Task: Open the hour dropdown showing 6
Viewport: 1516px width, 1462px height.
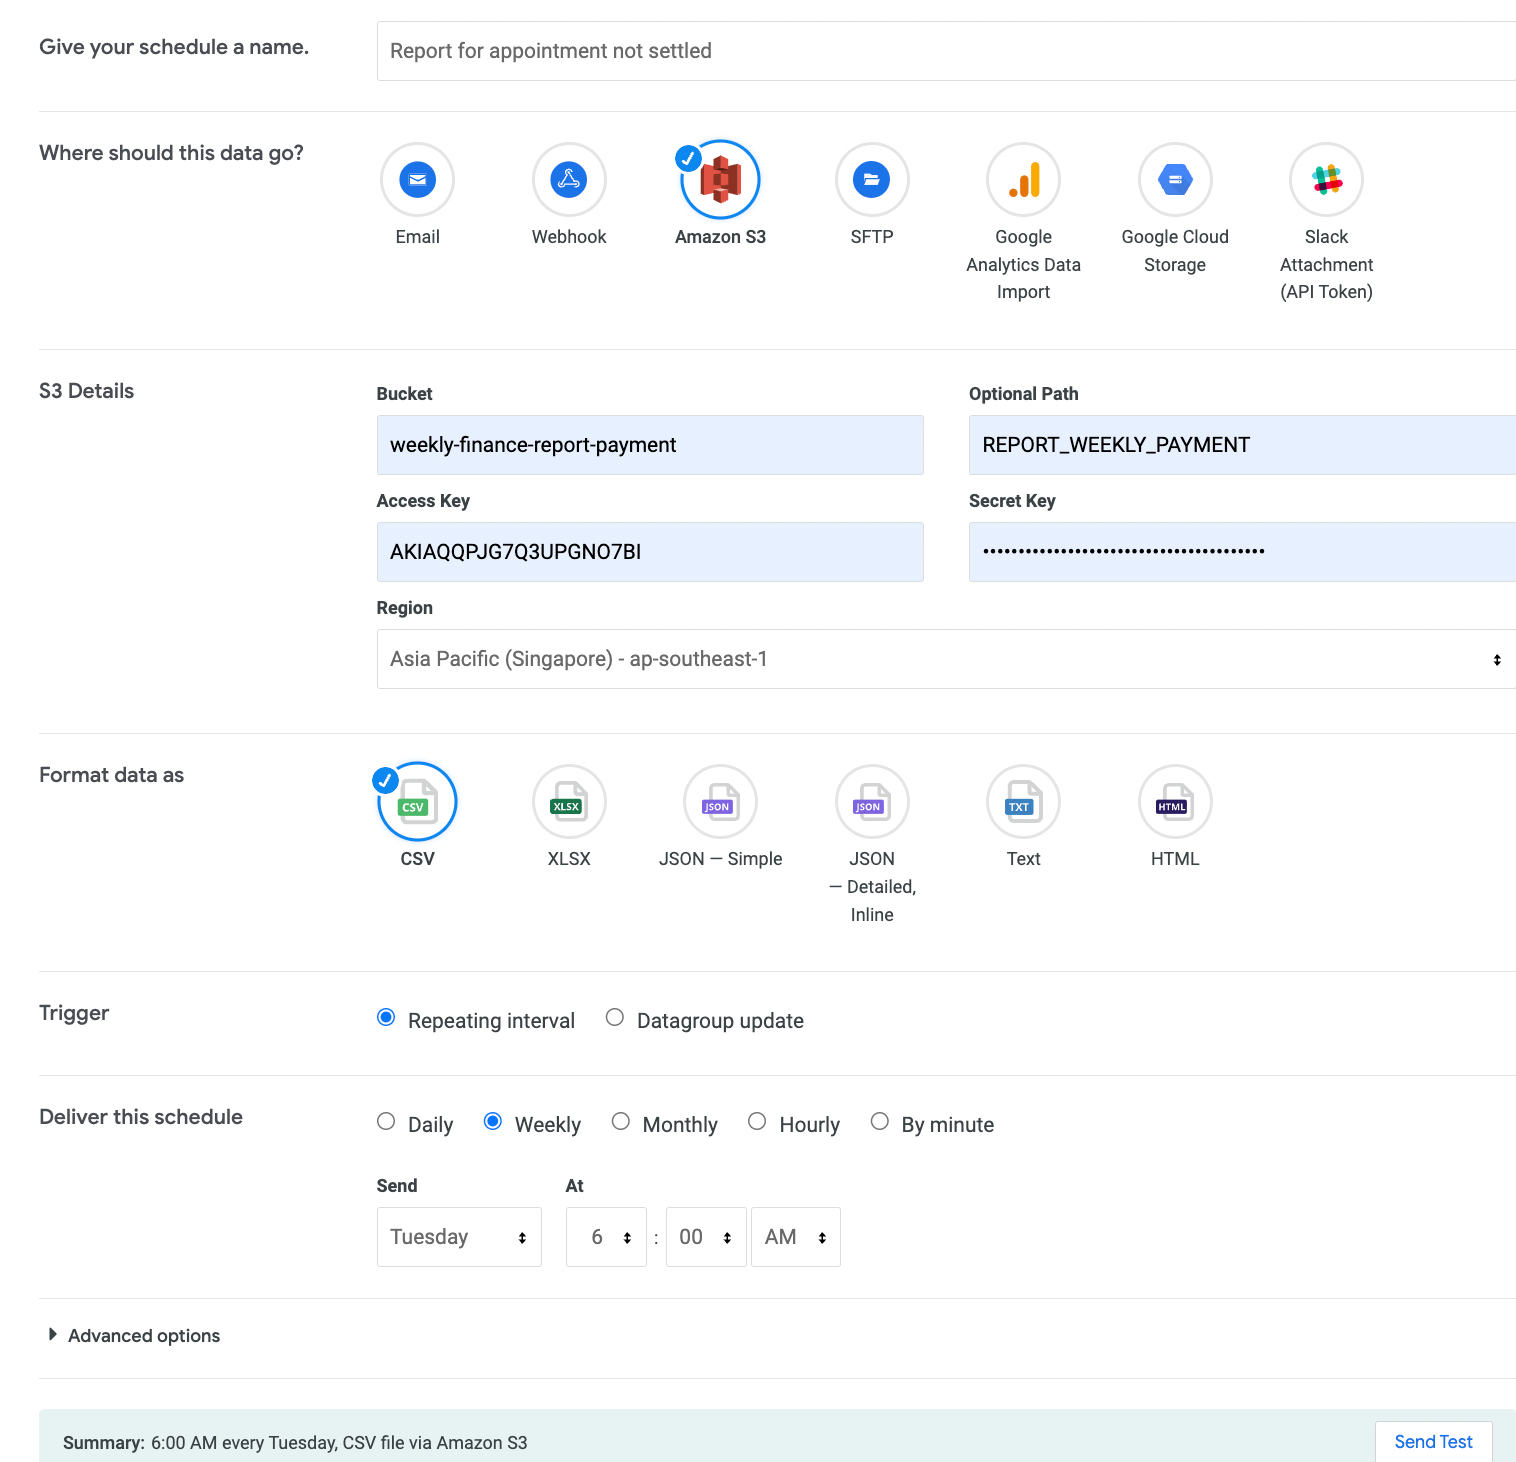Action: [606, 1237]
